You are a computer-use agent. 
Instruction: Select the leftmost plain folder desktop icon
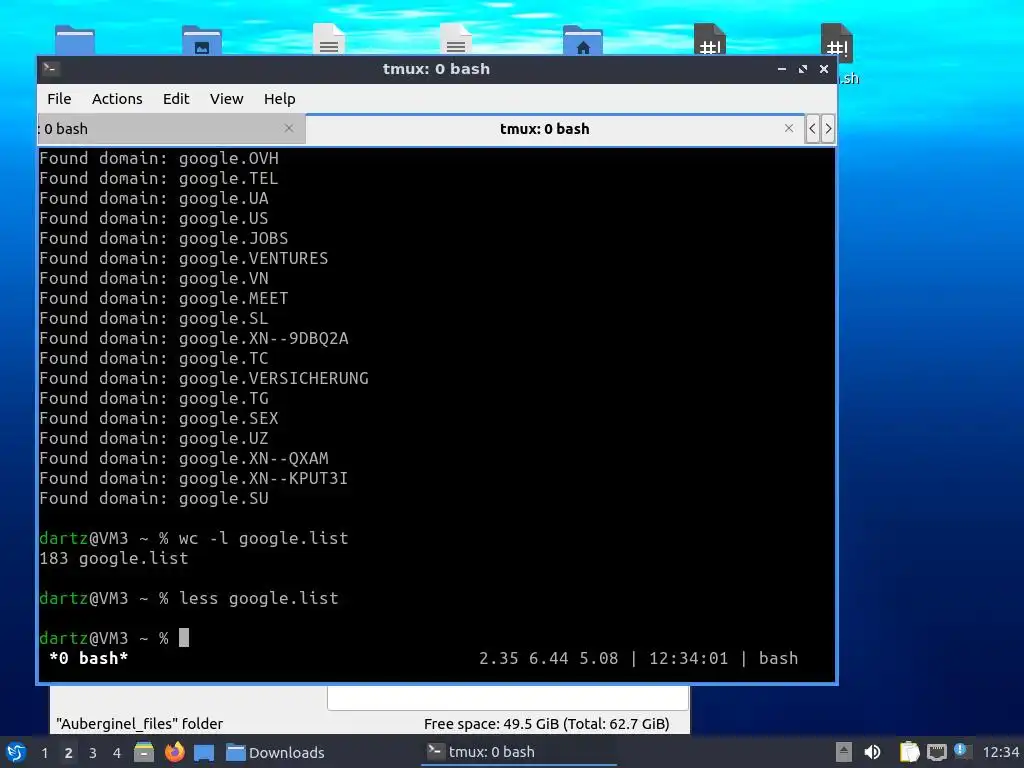pyautogui.click(x=75, y=40)
